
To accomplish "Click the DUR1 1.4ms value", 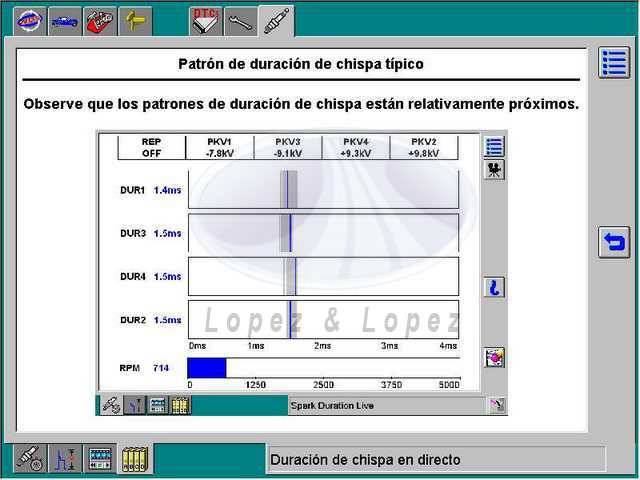I will pos(167,190).
